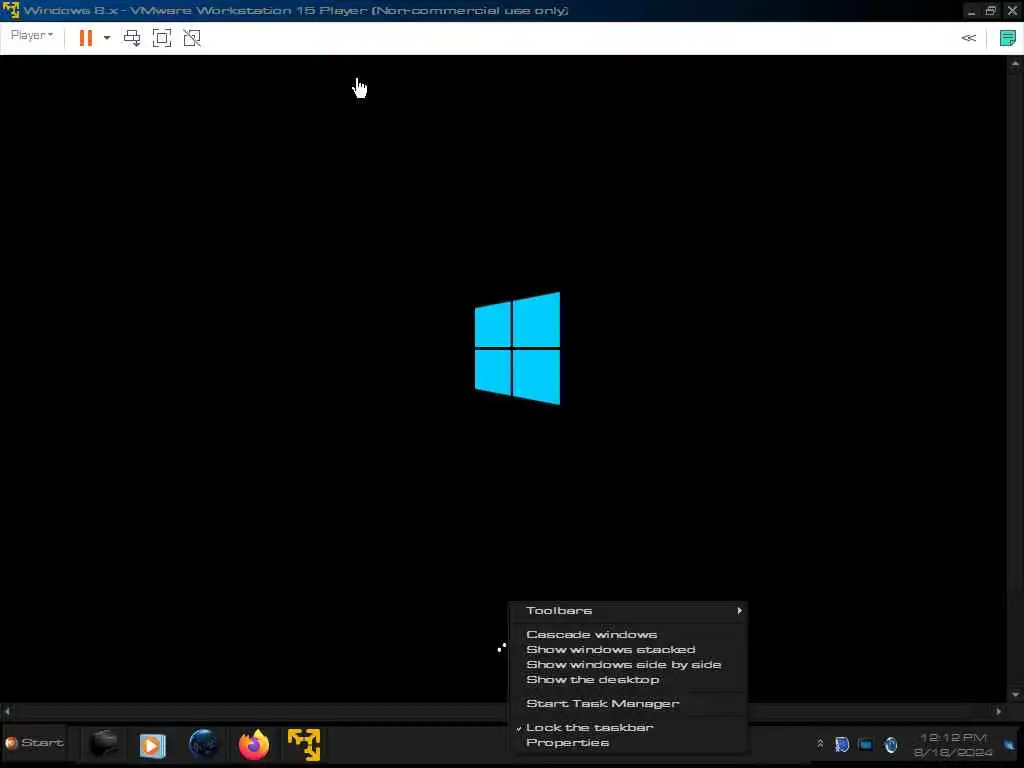Open the power options dropdown arrow beside pause
Image resolution: width=1024 pixels, height=768 pixels.
[106, 38]
